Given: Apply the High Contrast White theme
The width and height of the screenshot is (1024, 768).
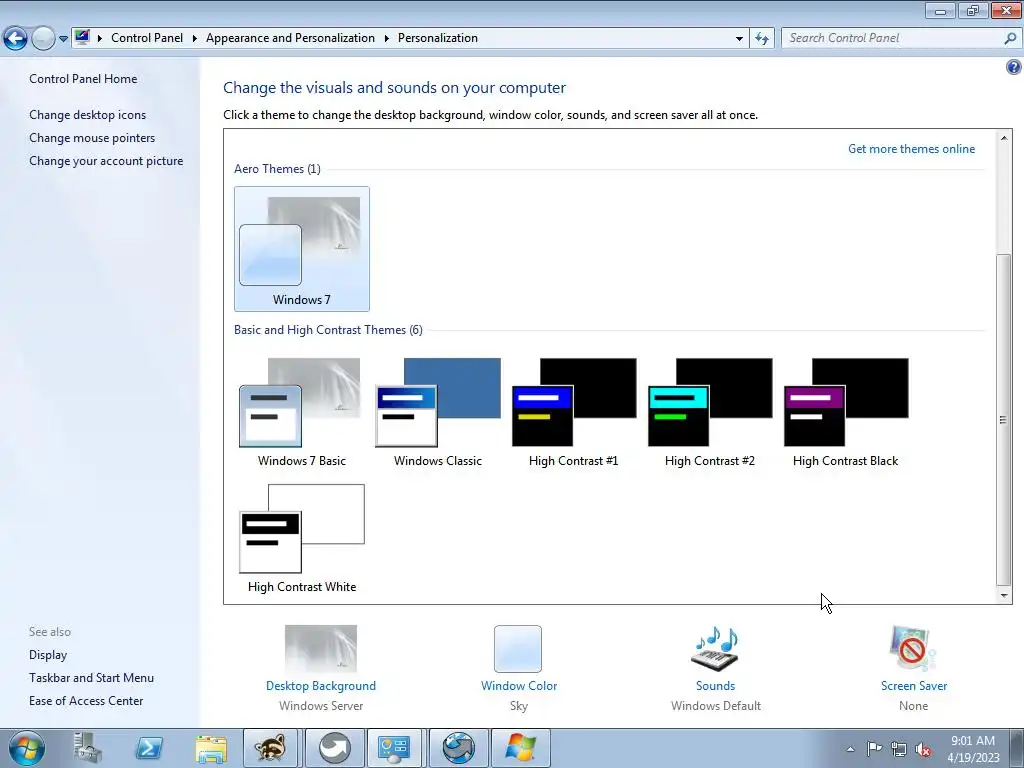Looking at the screenshot, I should point(302,539).
